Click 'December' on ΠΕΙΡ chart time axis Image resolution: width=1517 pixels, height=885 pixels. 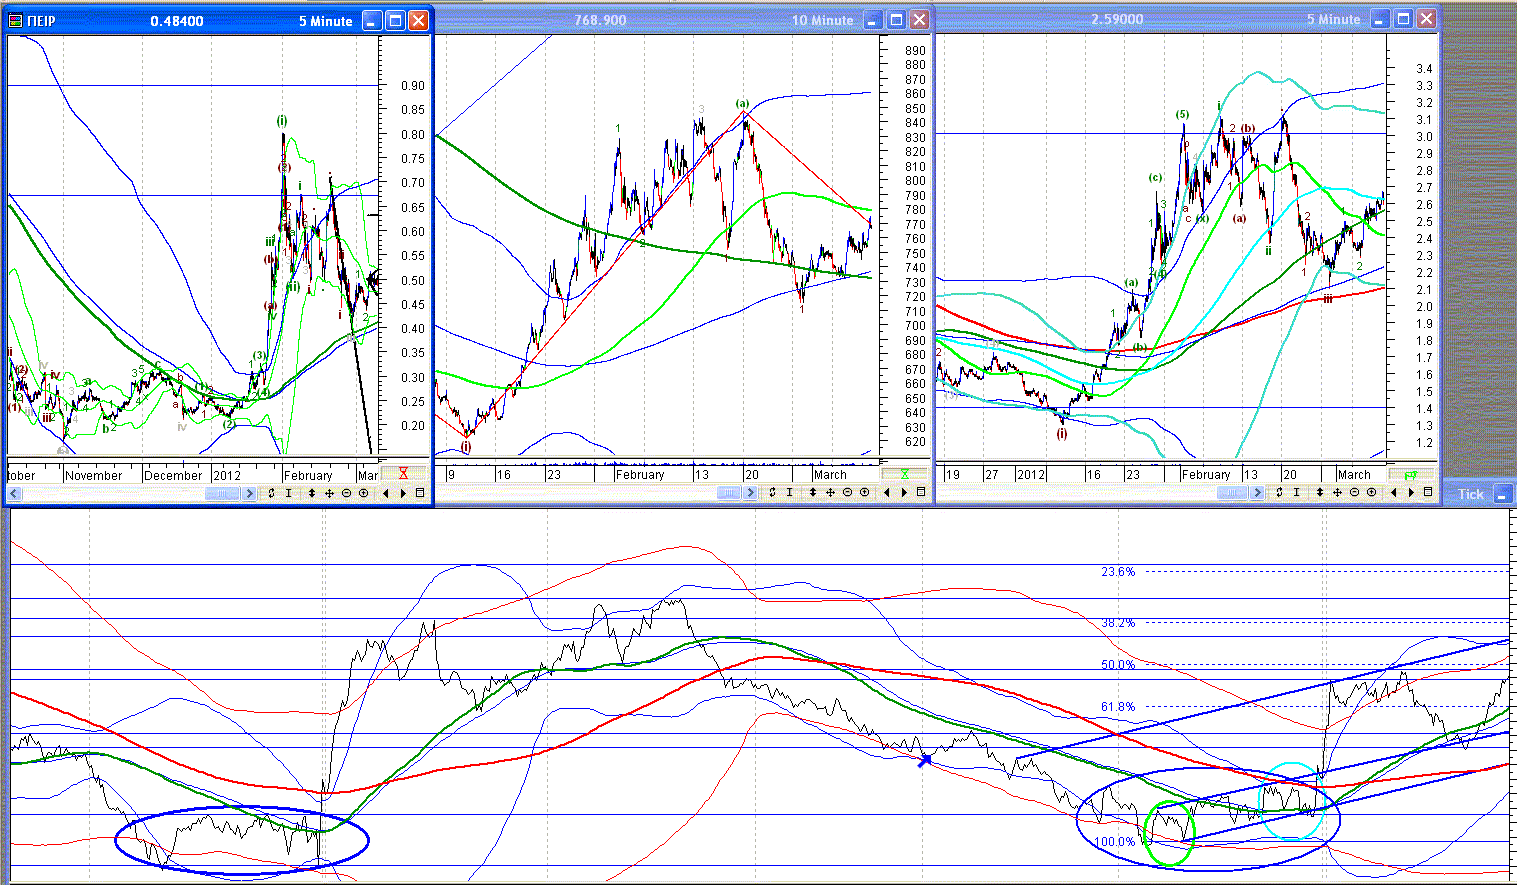tap(174, 475)
